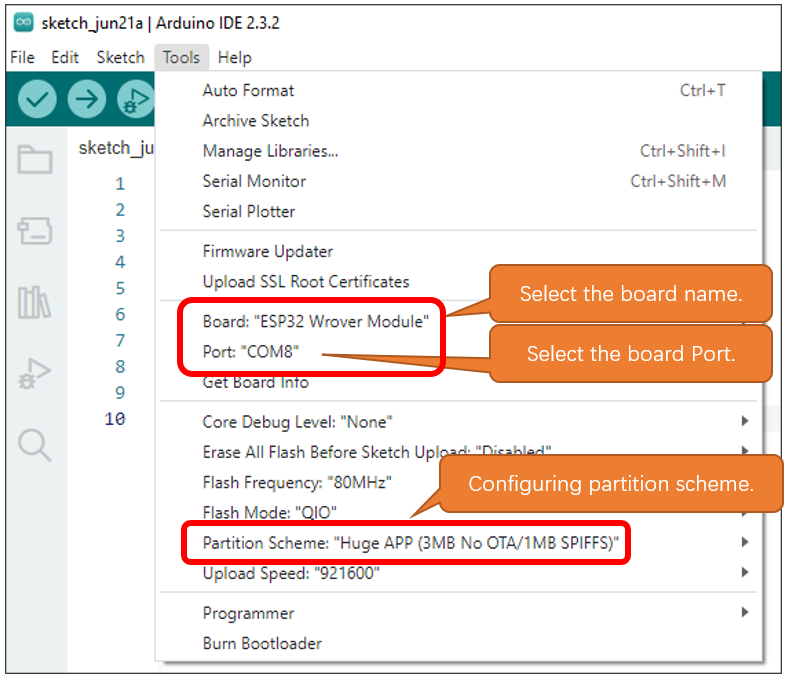Open the File menu
786x680 pixels.
23,57
